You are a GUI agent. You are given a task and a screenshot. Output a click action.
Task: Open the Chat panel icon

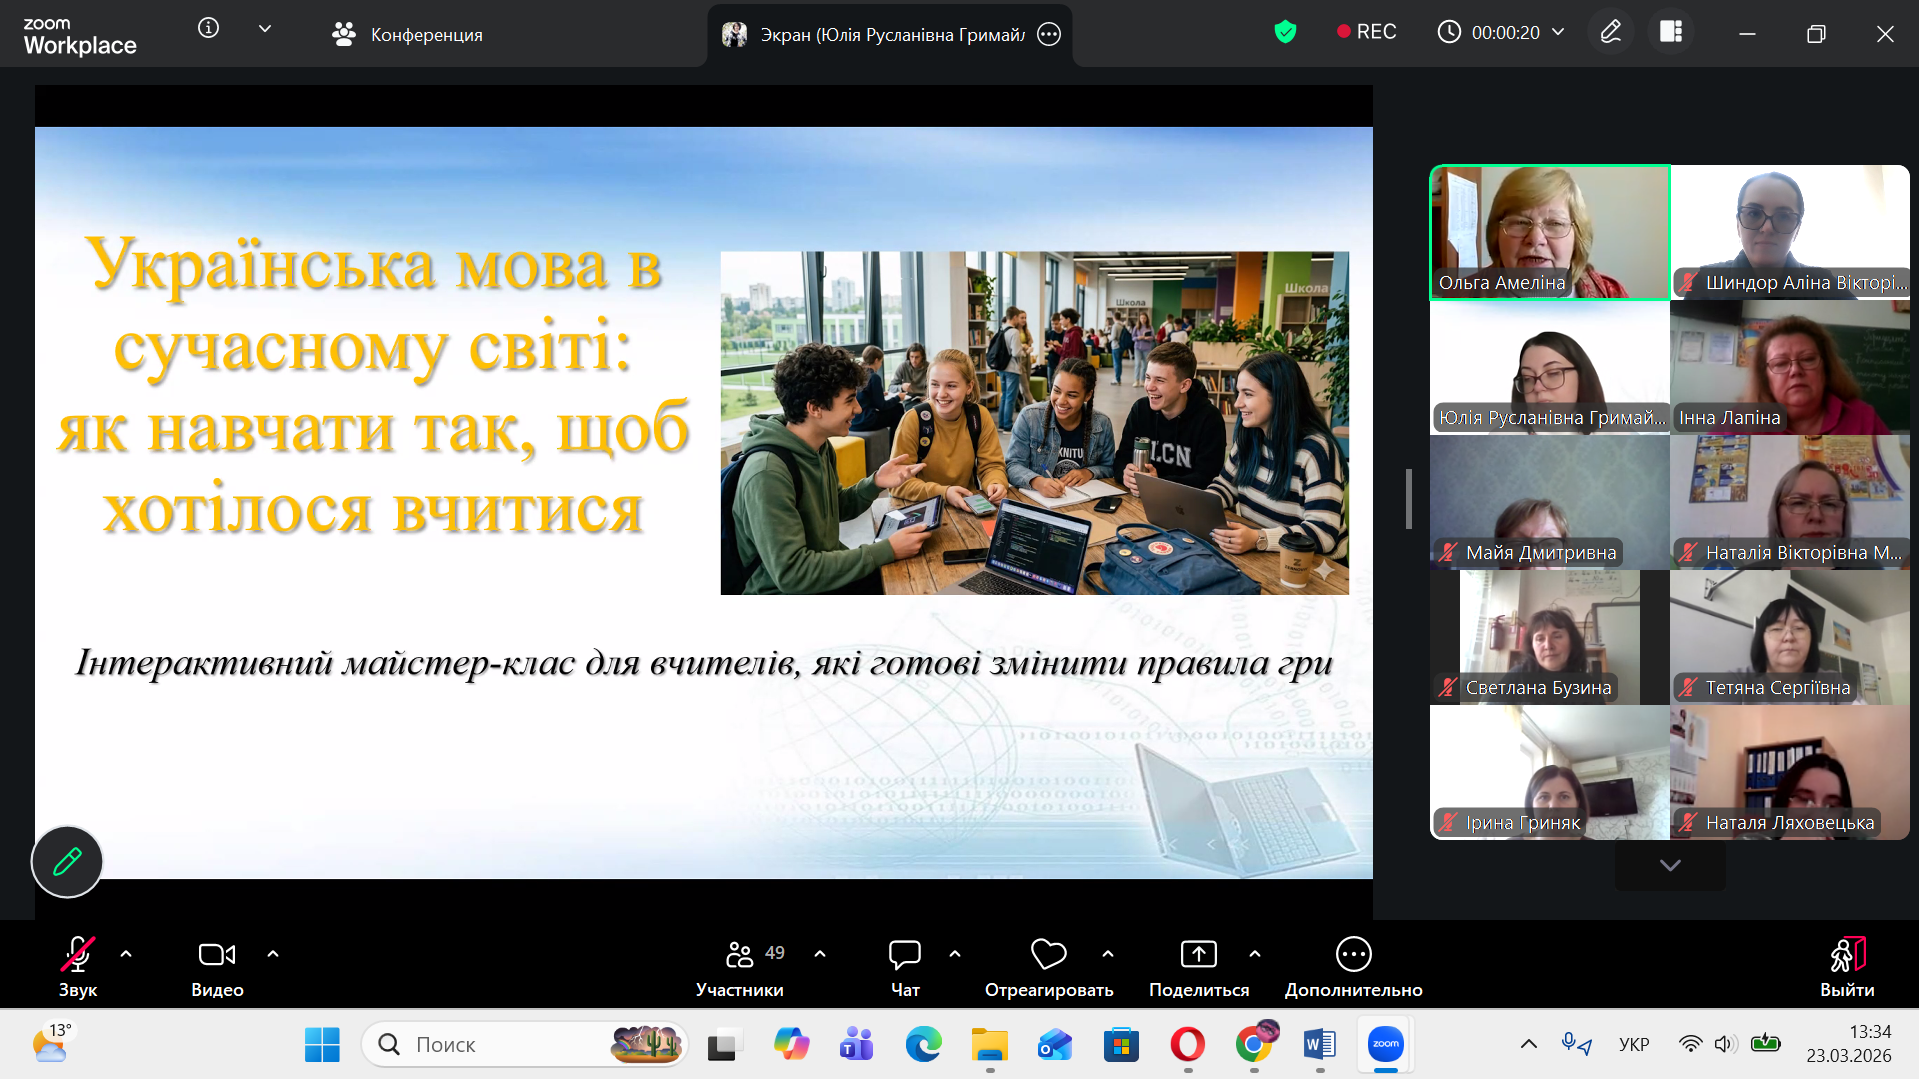[x=904, y=955]
